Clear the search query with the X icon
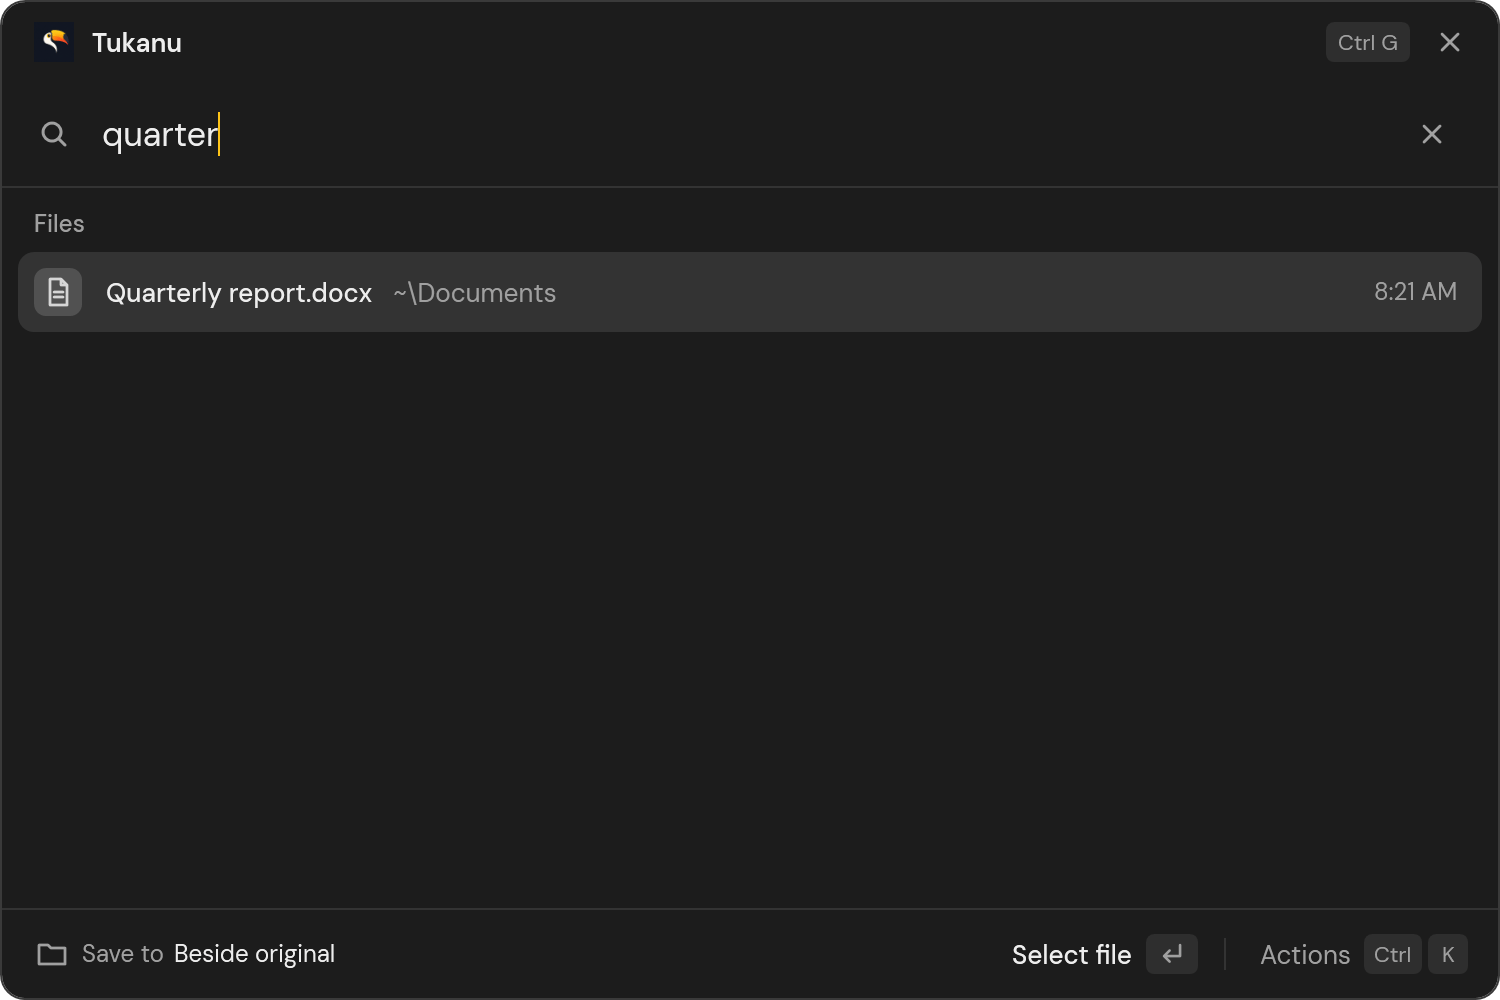Image resolution: width=1500 pixels, height=1000 pixels. click(1432, 134)
